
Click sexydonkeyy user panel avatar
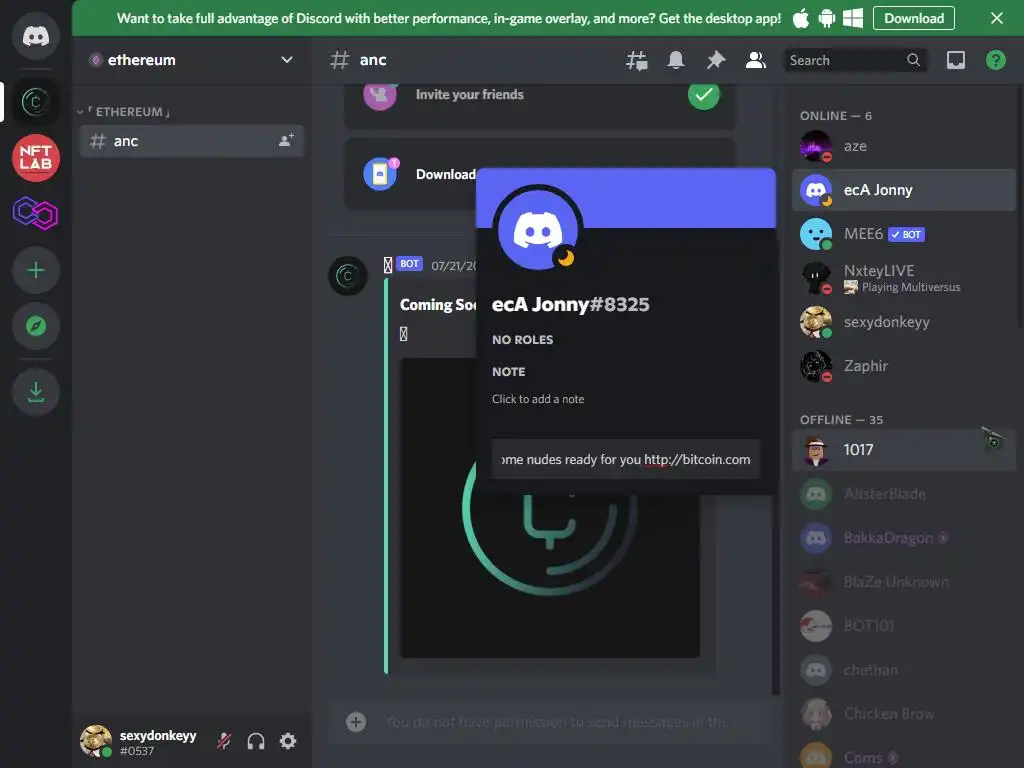point(95,741)
